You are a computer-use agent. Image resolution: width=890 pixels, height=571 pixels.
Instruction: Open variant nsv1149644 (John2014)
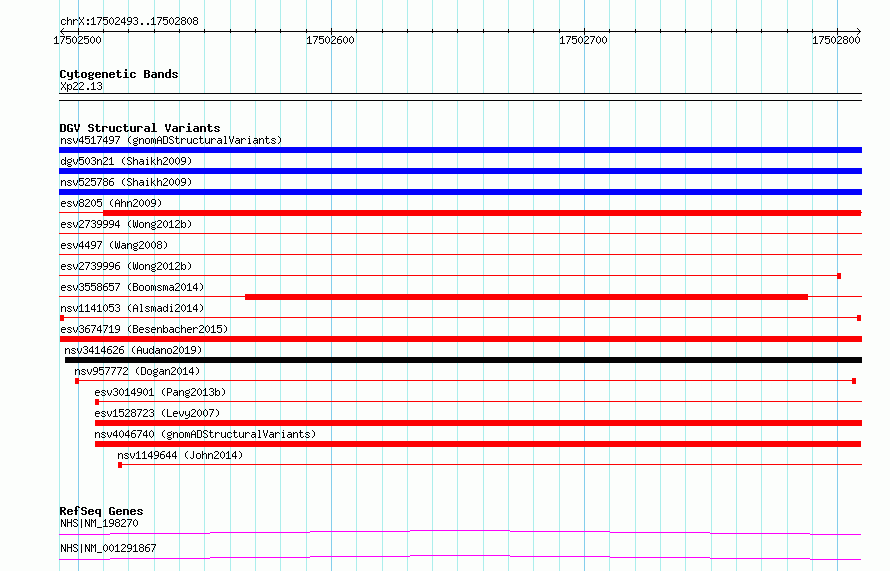pos(180,455)
